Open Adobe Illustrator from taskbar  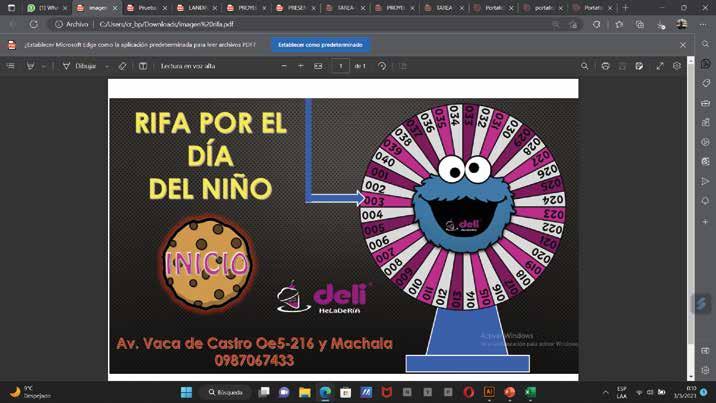coord(489,392)
